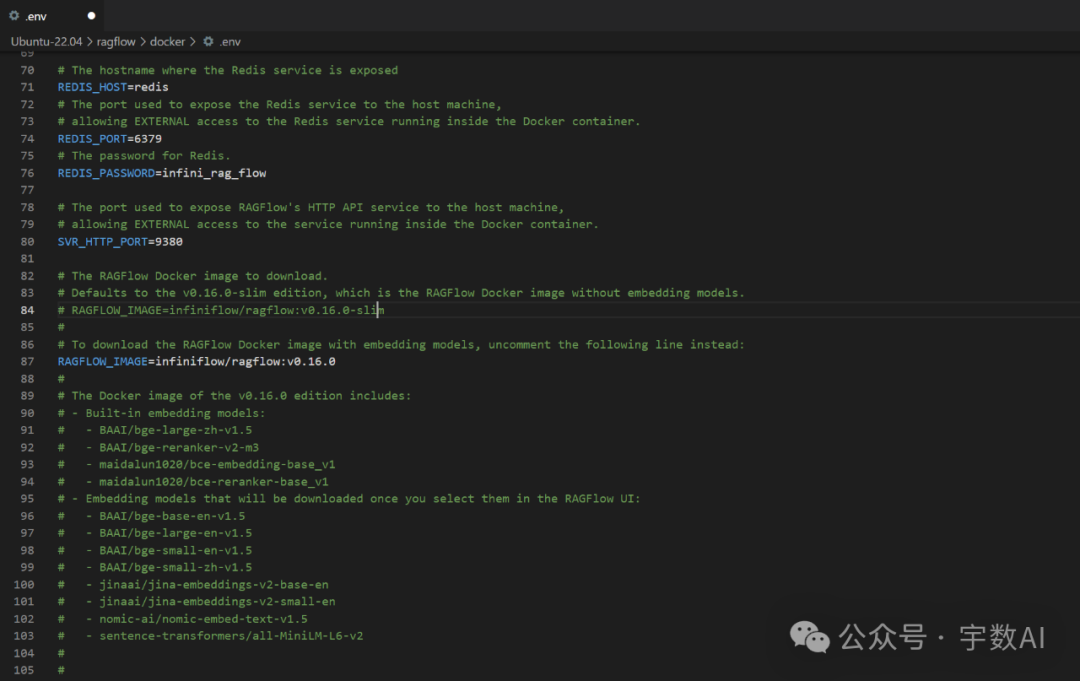Click RAGFLOW_IMAGE variable on line 87

click(x=103, y=362)
